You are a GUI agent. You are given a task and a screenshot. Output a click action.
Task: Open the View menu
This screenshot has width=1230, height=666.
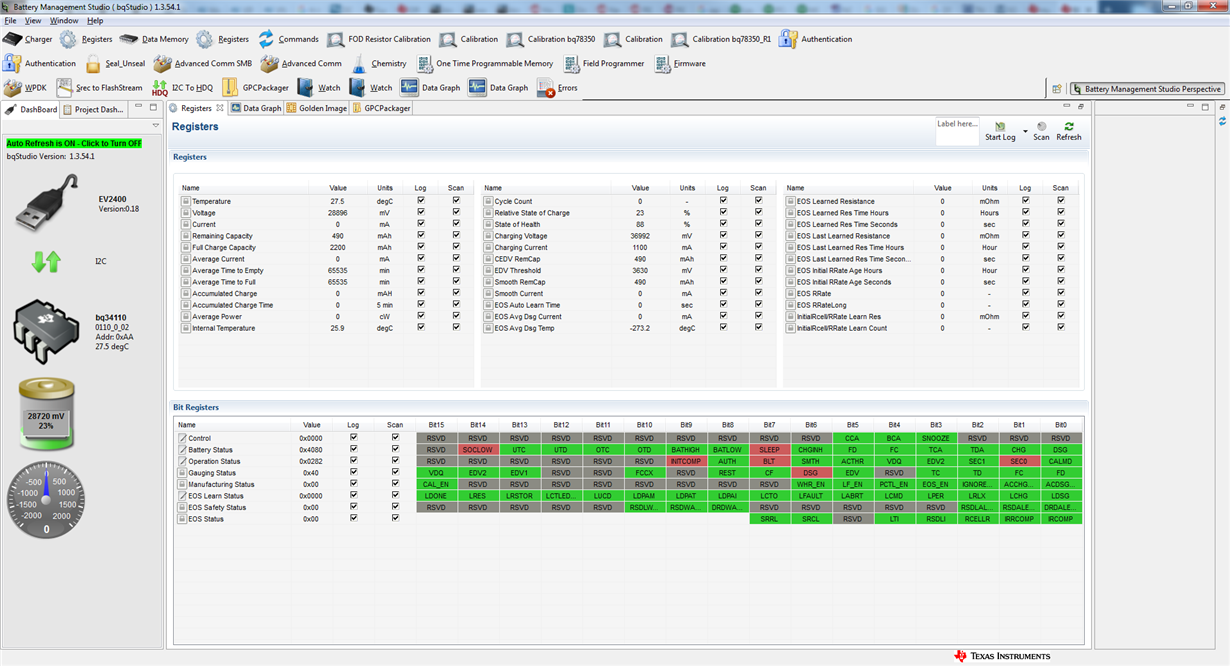[x=33, y=20]
